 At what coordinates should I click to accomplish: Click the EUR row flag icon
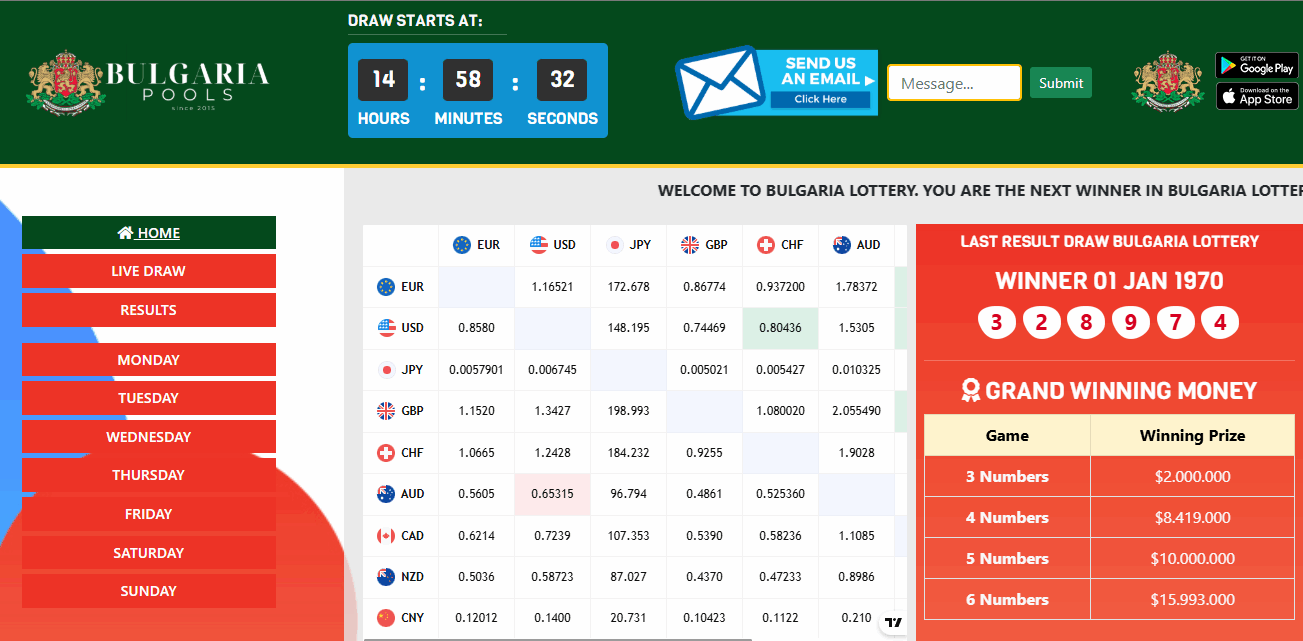386,287
